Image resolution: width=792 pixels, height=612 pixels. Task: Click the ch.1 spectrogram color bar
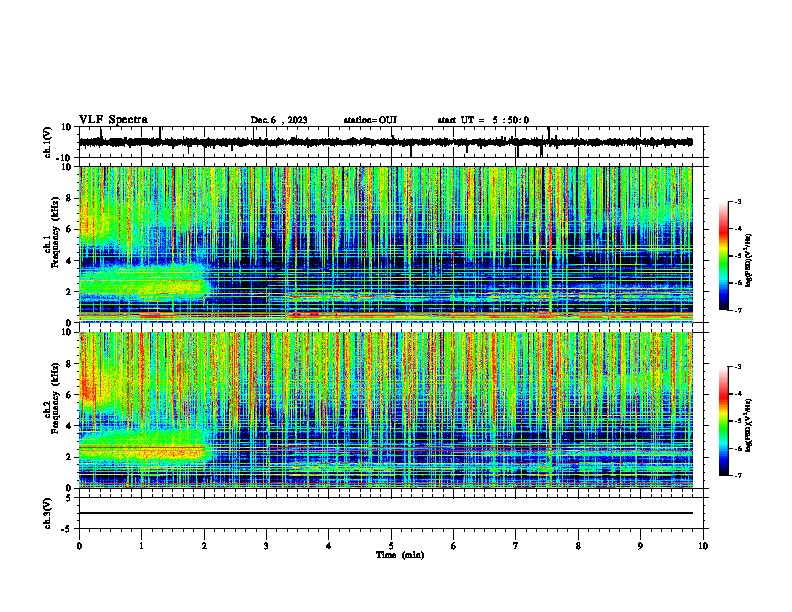point(723,256)
